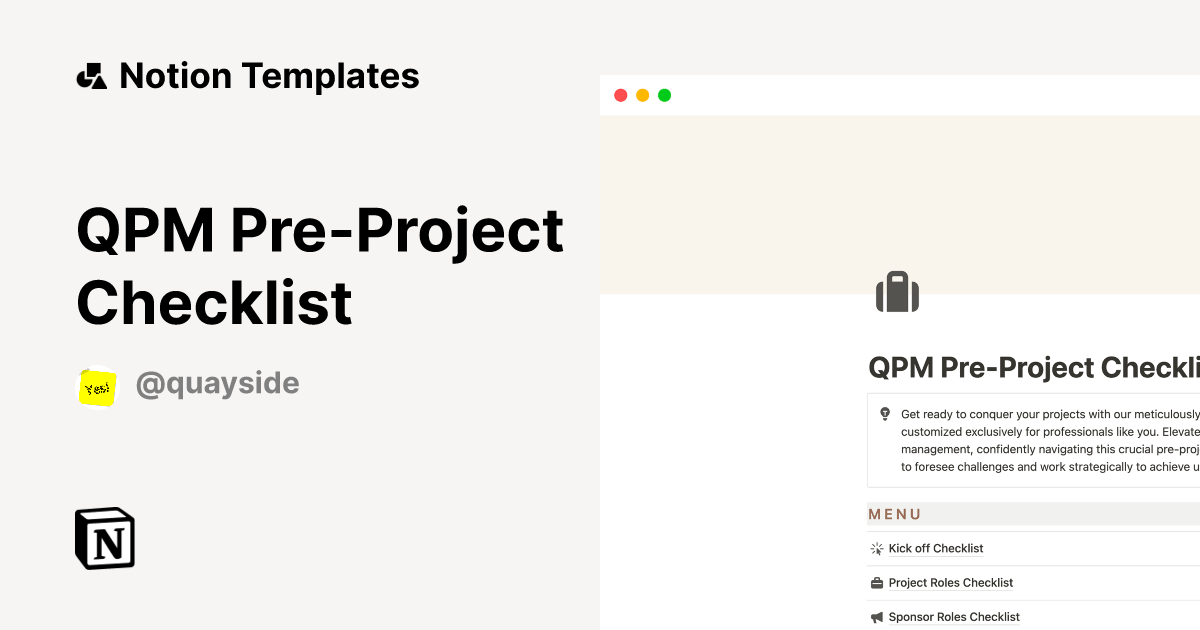The height and width of the screenshot is (630, 1200).
Task: Click the megaphone icon beside Sponsor Roles Checklist
Action: (x=875, y=617)
